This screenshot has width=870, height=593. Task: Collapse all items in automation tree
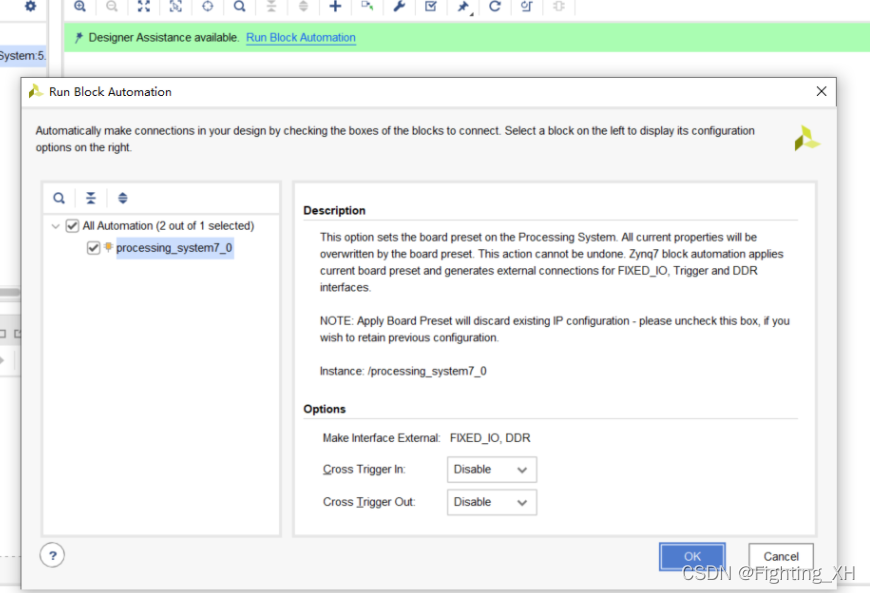tap(91, 198)
